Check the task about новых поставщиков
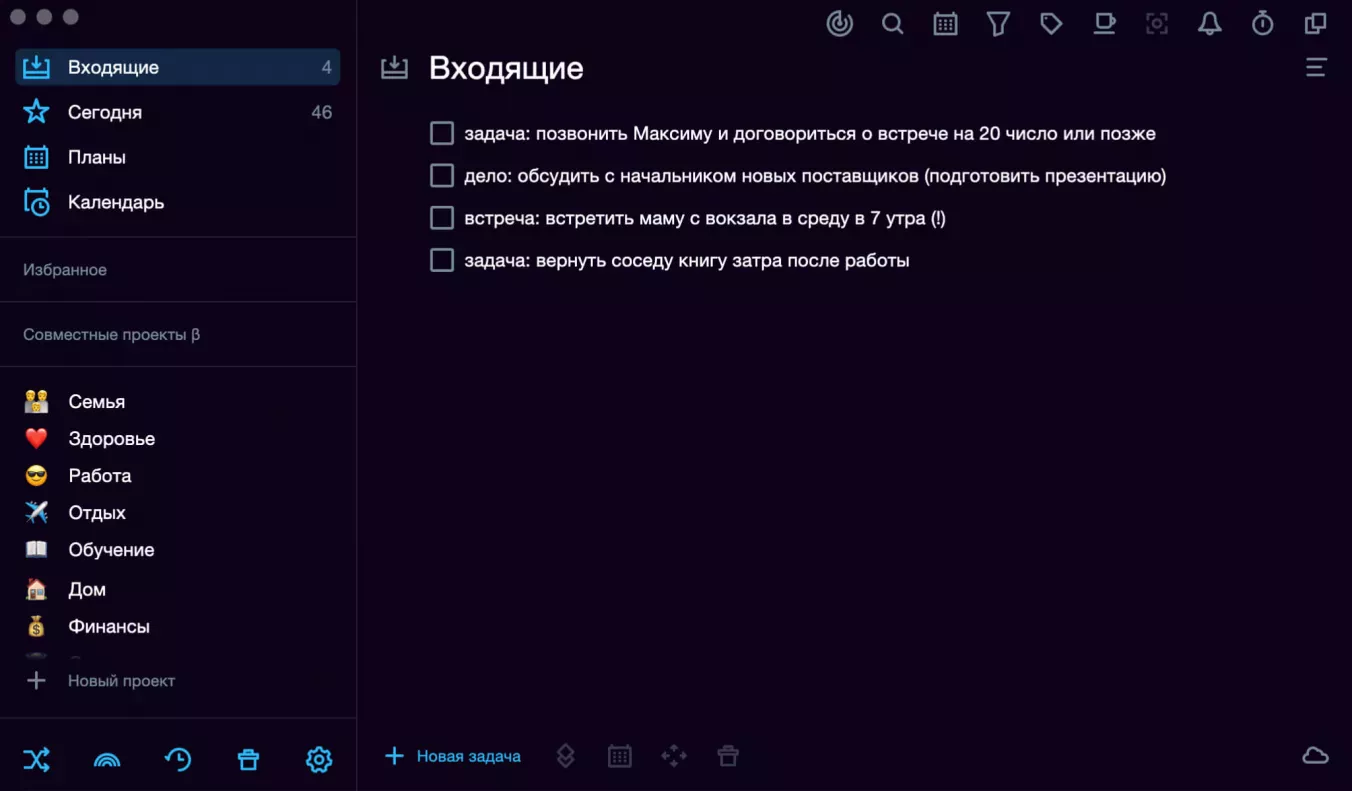The width and height of the screenshot is (1352, 791). 442,176
